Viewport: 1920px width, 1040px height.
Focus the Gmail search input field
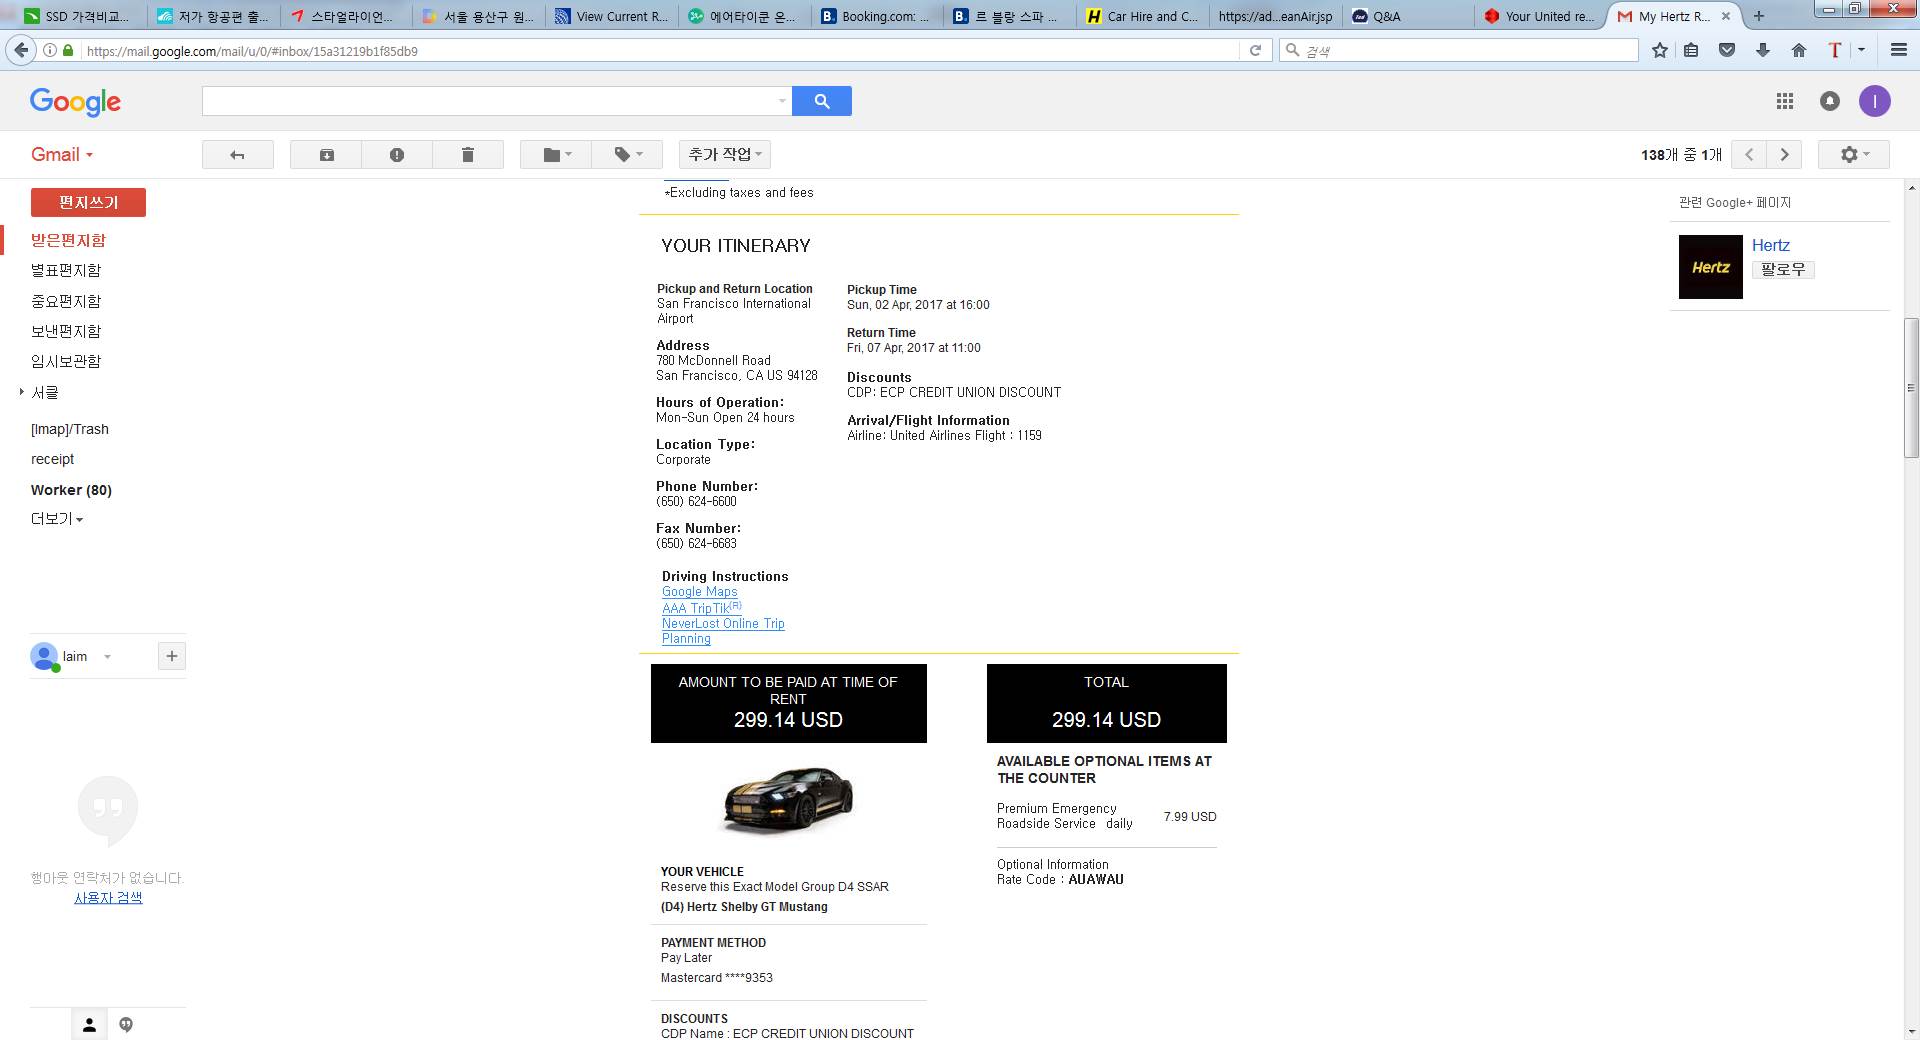(x=488, y=101)
